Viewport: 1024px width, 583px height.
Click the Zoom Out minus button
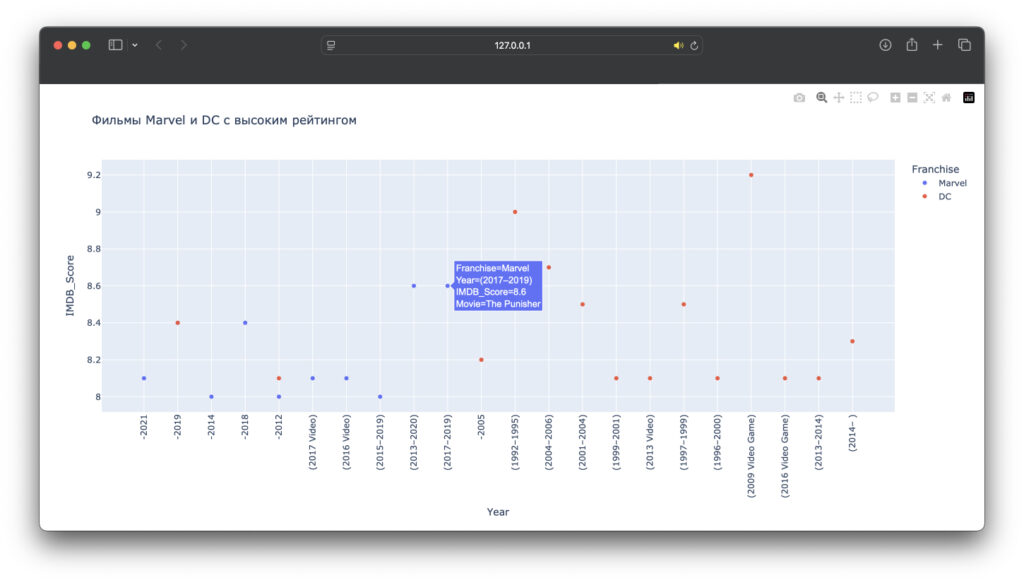[x=912, y=98]
